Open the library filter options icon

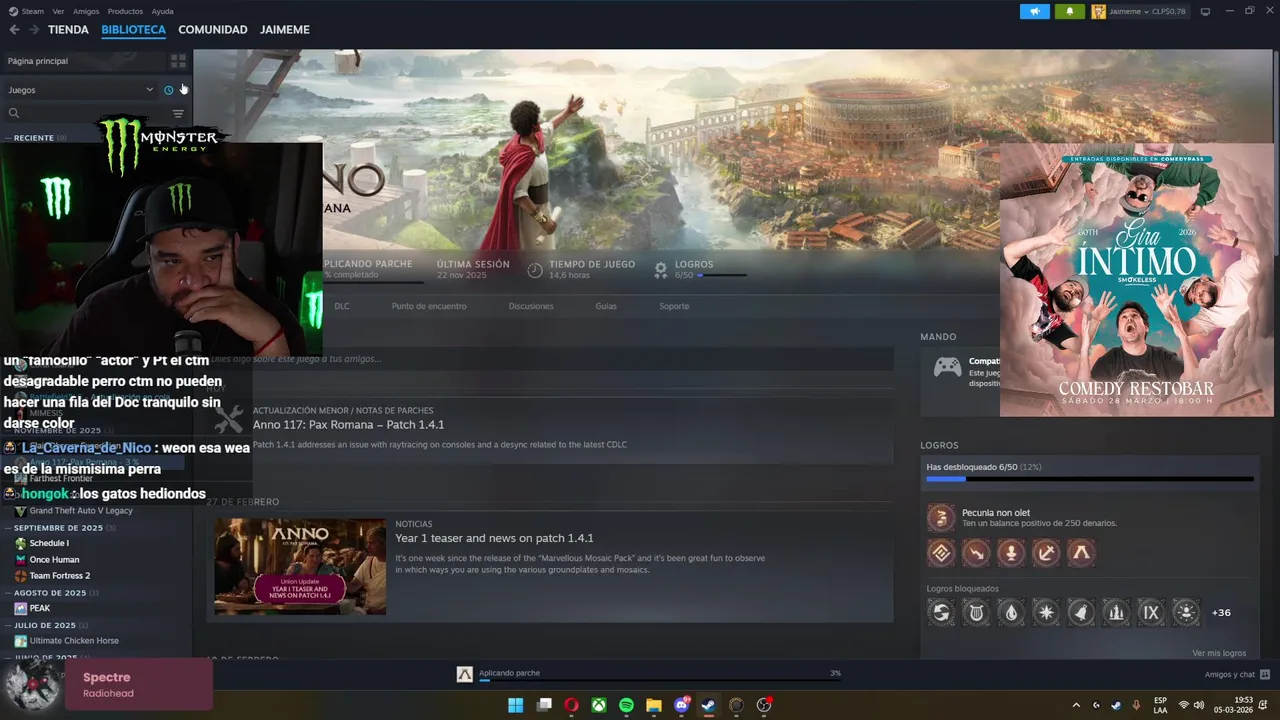pyautogui.click(x=178, y=113)
